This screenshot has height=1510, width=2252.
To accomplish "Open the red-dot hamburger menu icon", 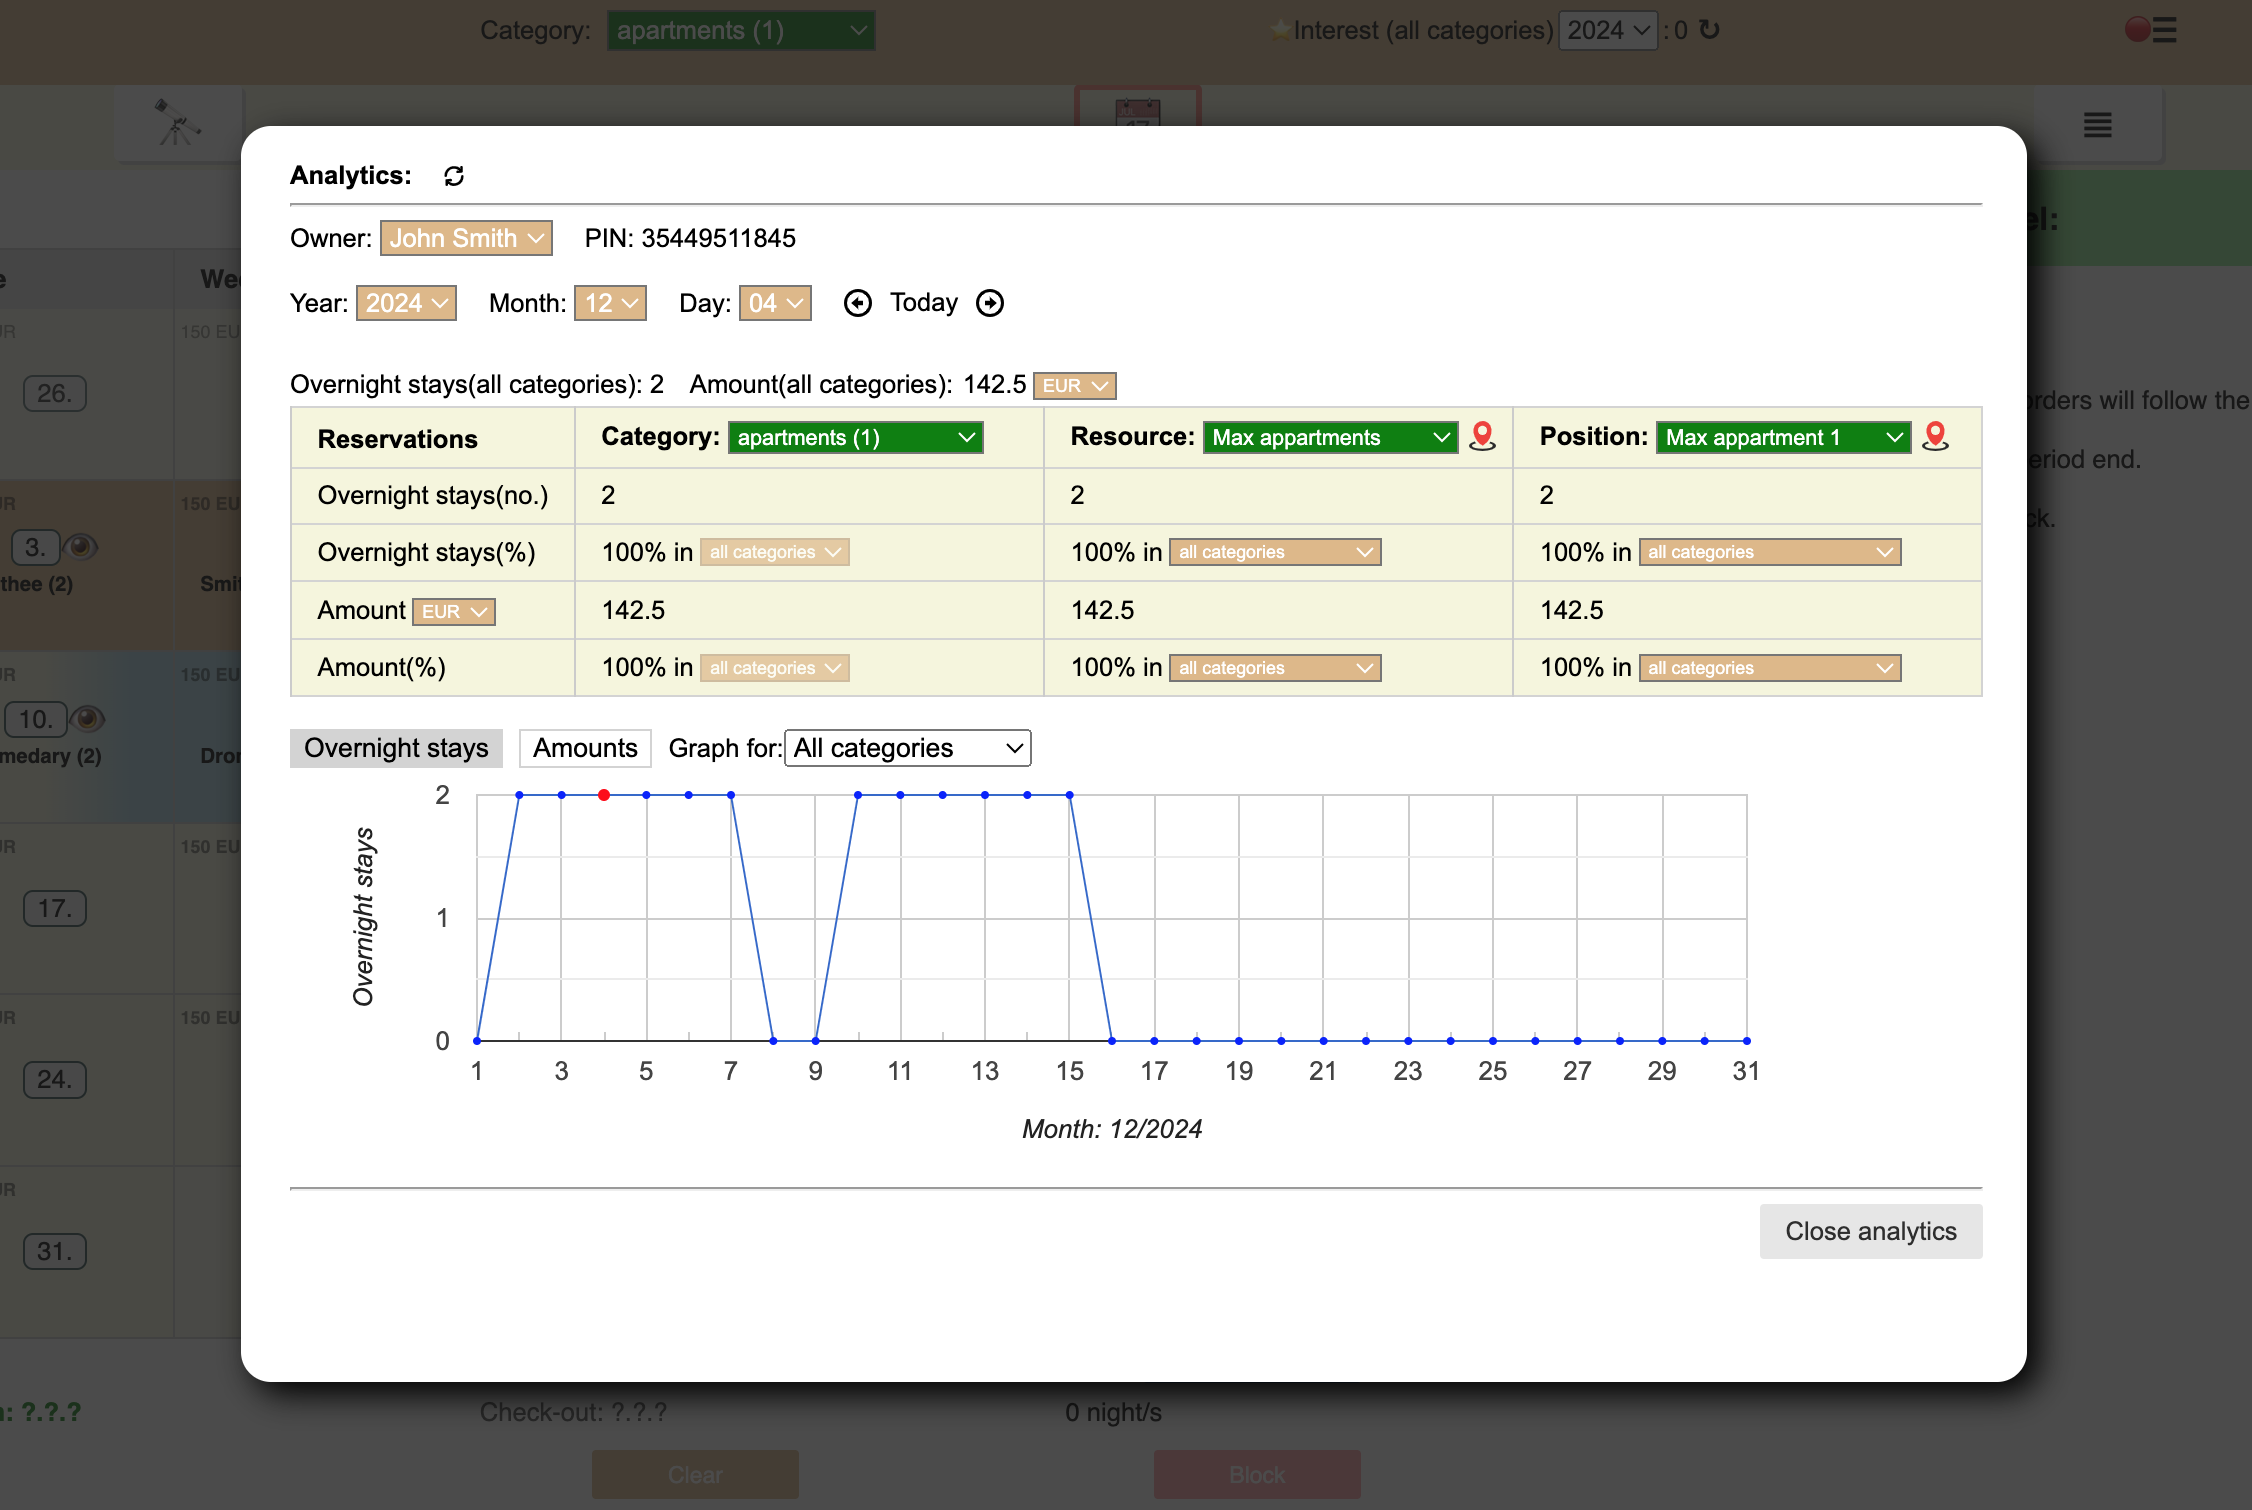I will (x=2151, y=30).
